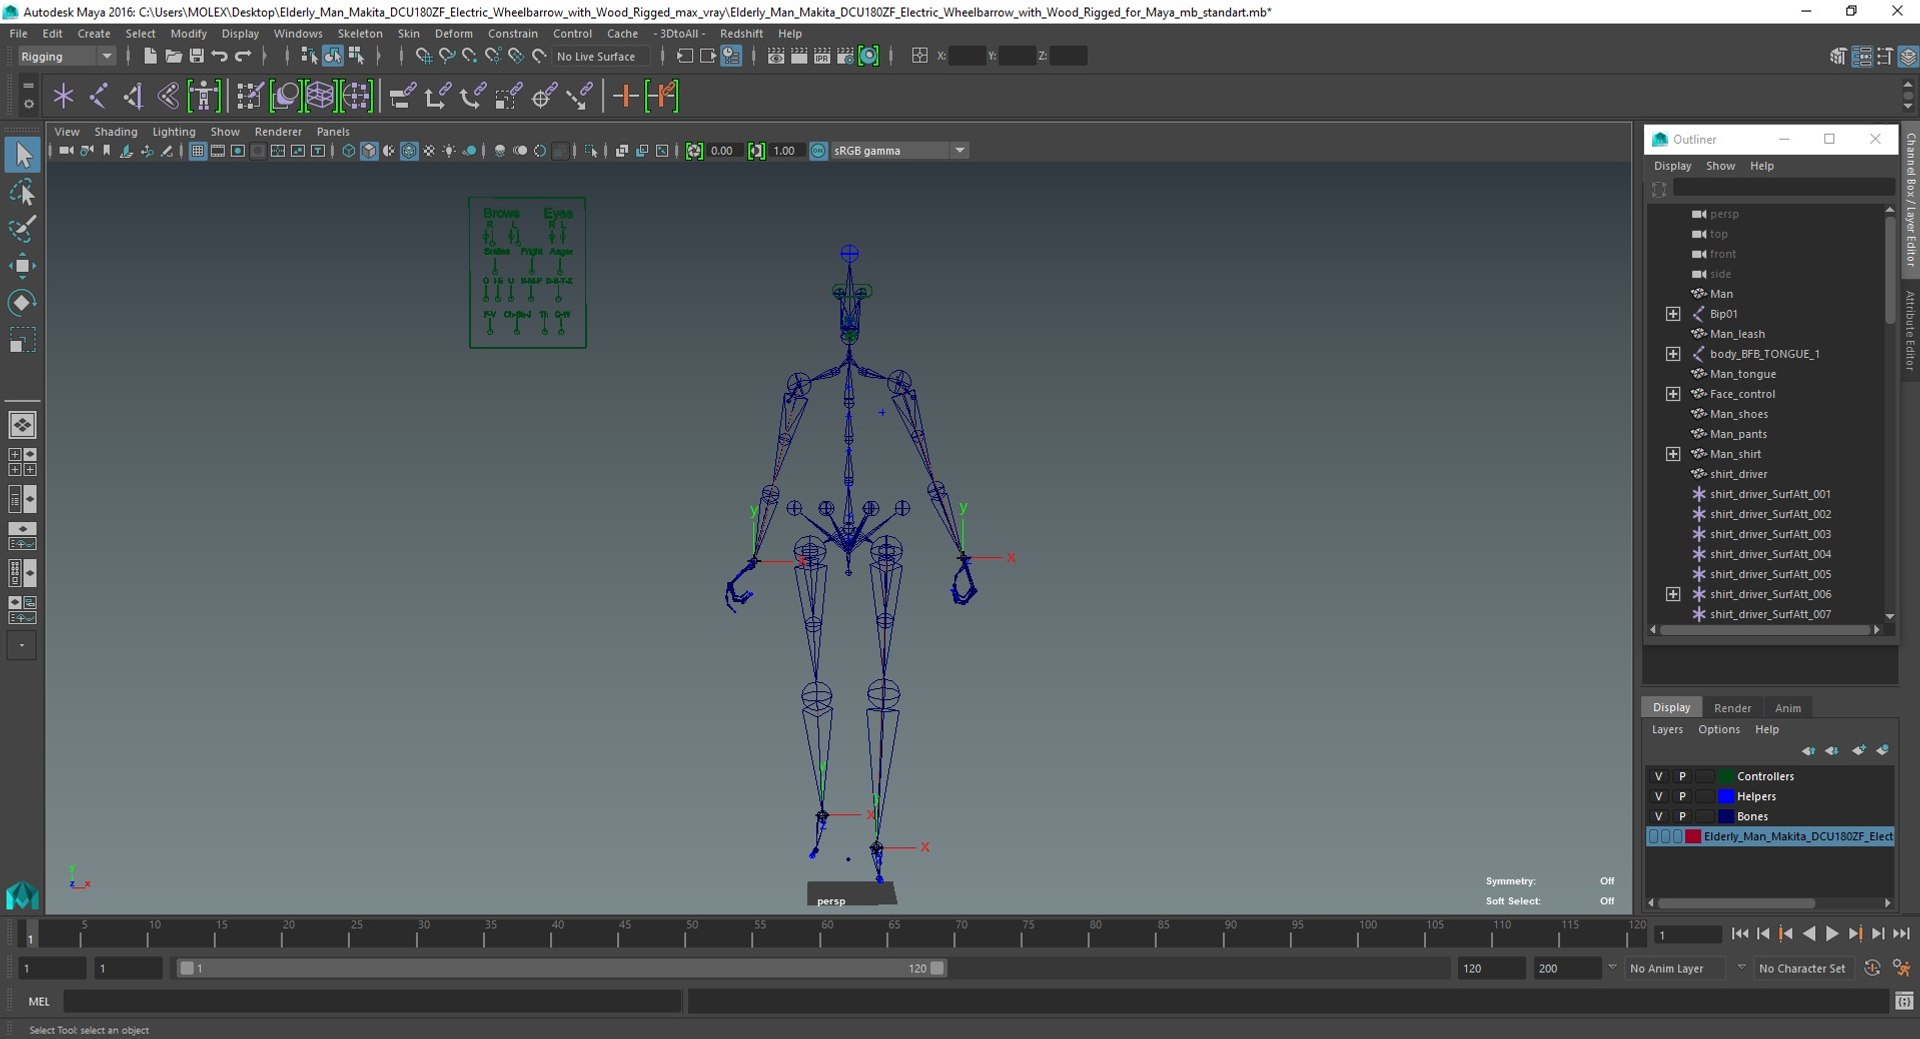This screenshot has height=1039, width=1920.
Task: Expand Man_shirt node in Outliner
Action: 1673,454
